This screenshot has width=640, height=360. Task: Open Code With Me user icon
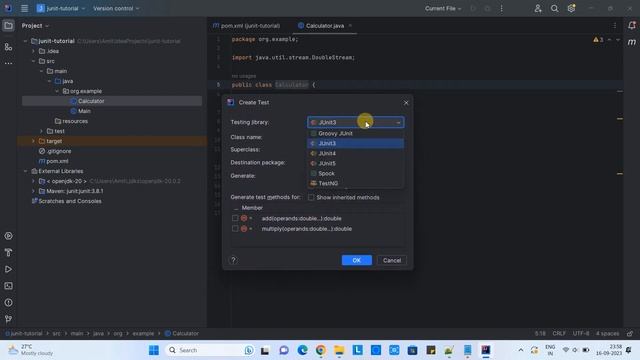click(538, 8)
